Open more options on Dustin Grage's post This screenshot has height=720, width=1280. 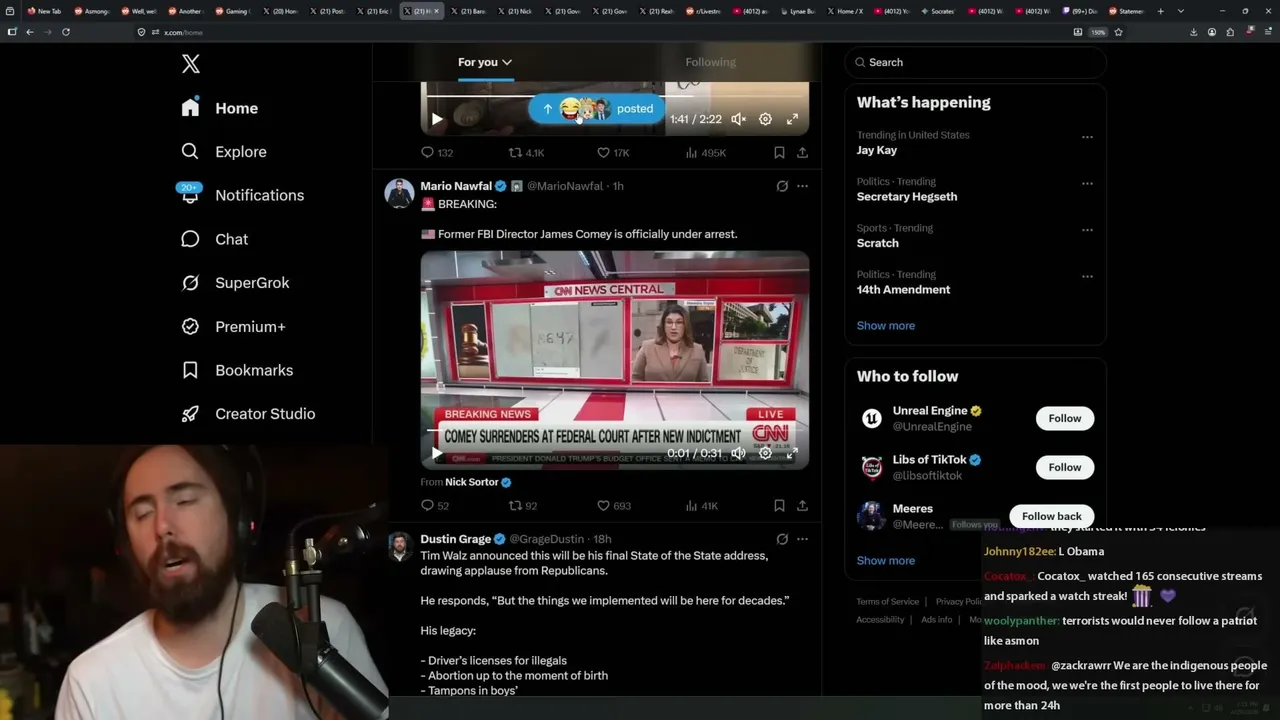click(802, 539)
